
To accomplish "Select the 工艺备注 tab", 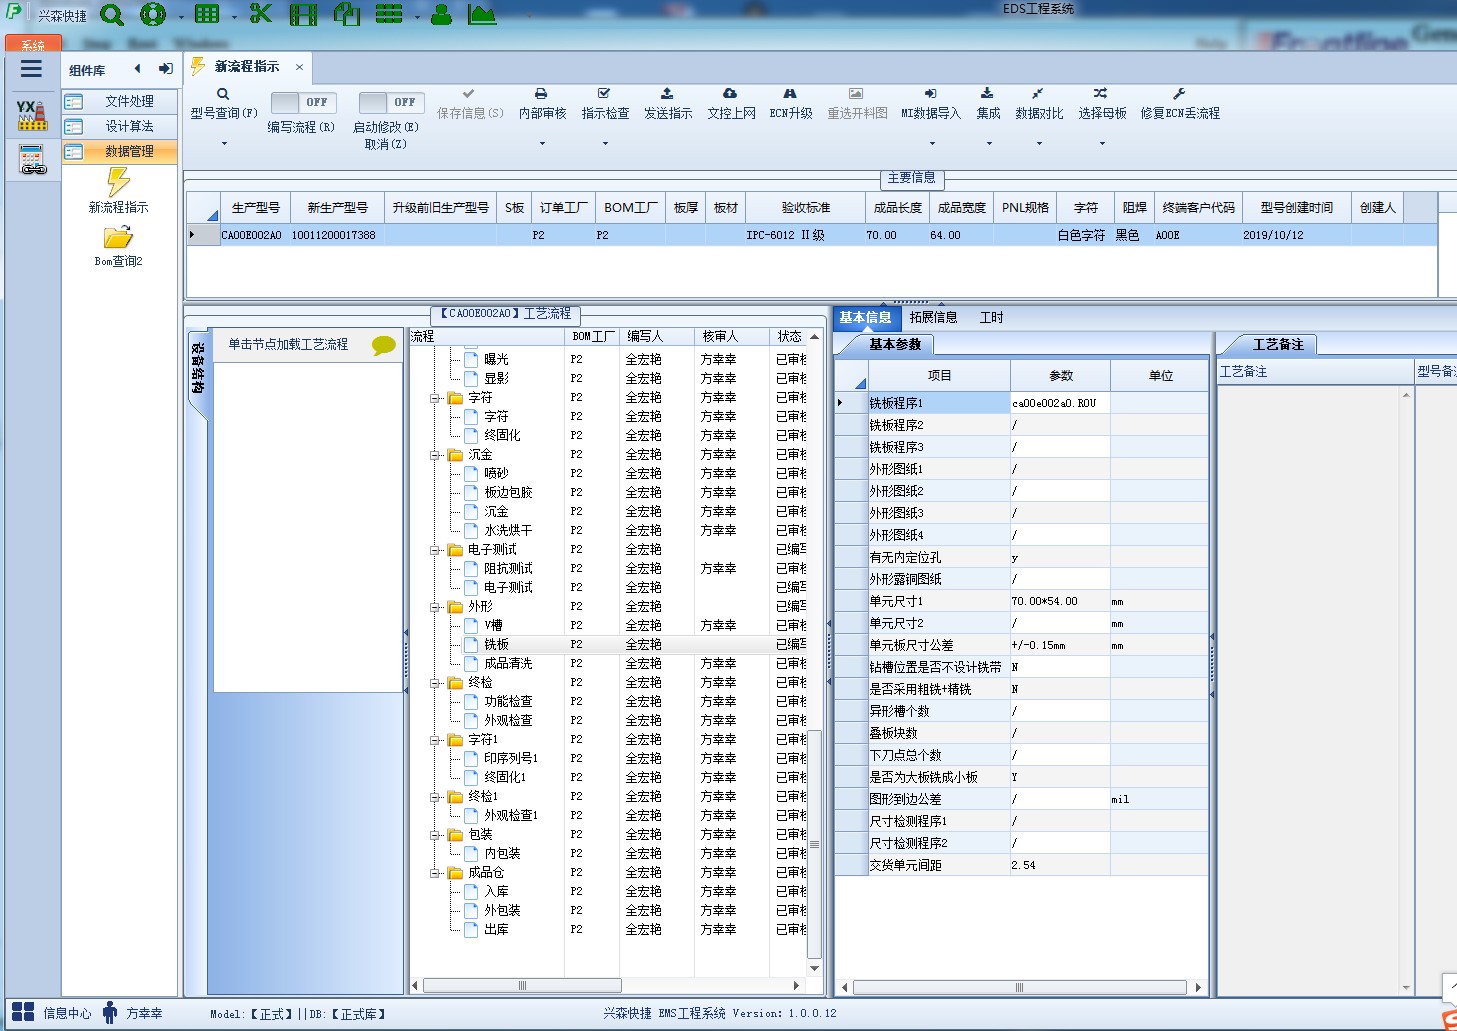I will click(x=1278, y=345).
